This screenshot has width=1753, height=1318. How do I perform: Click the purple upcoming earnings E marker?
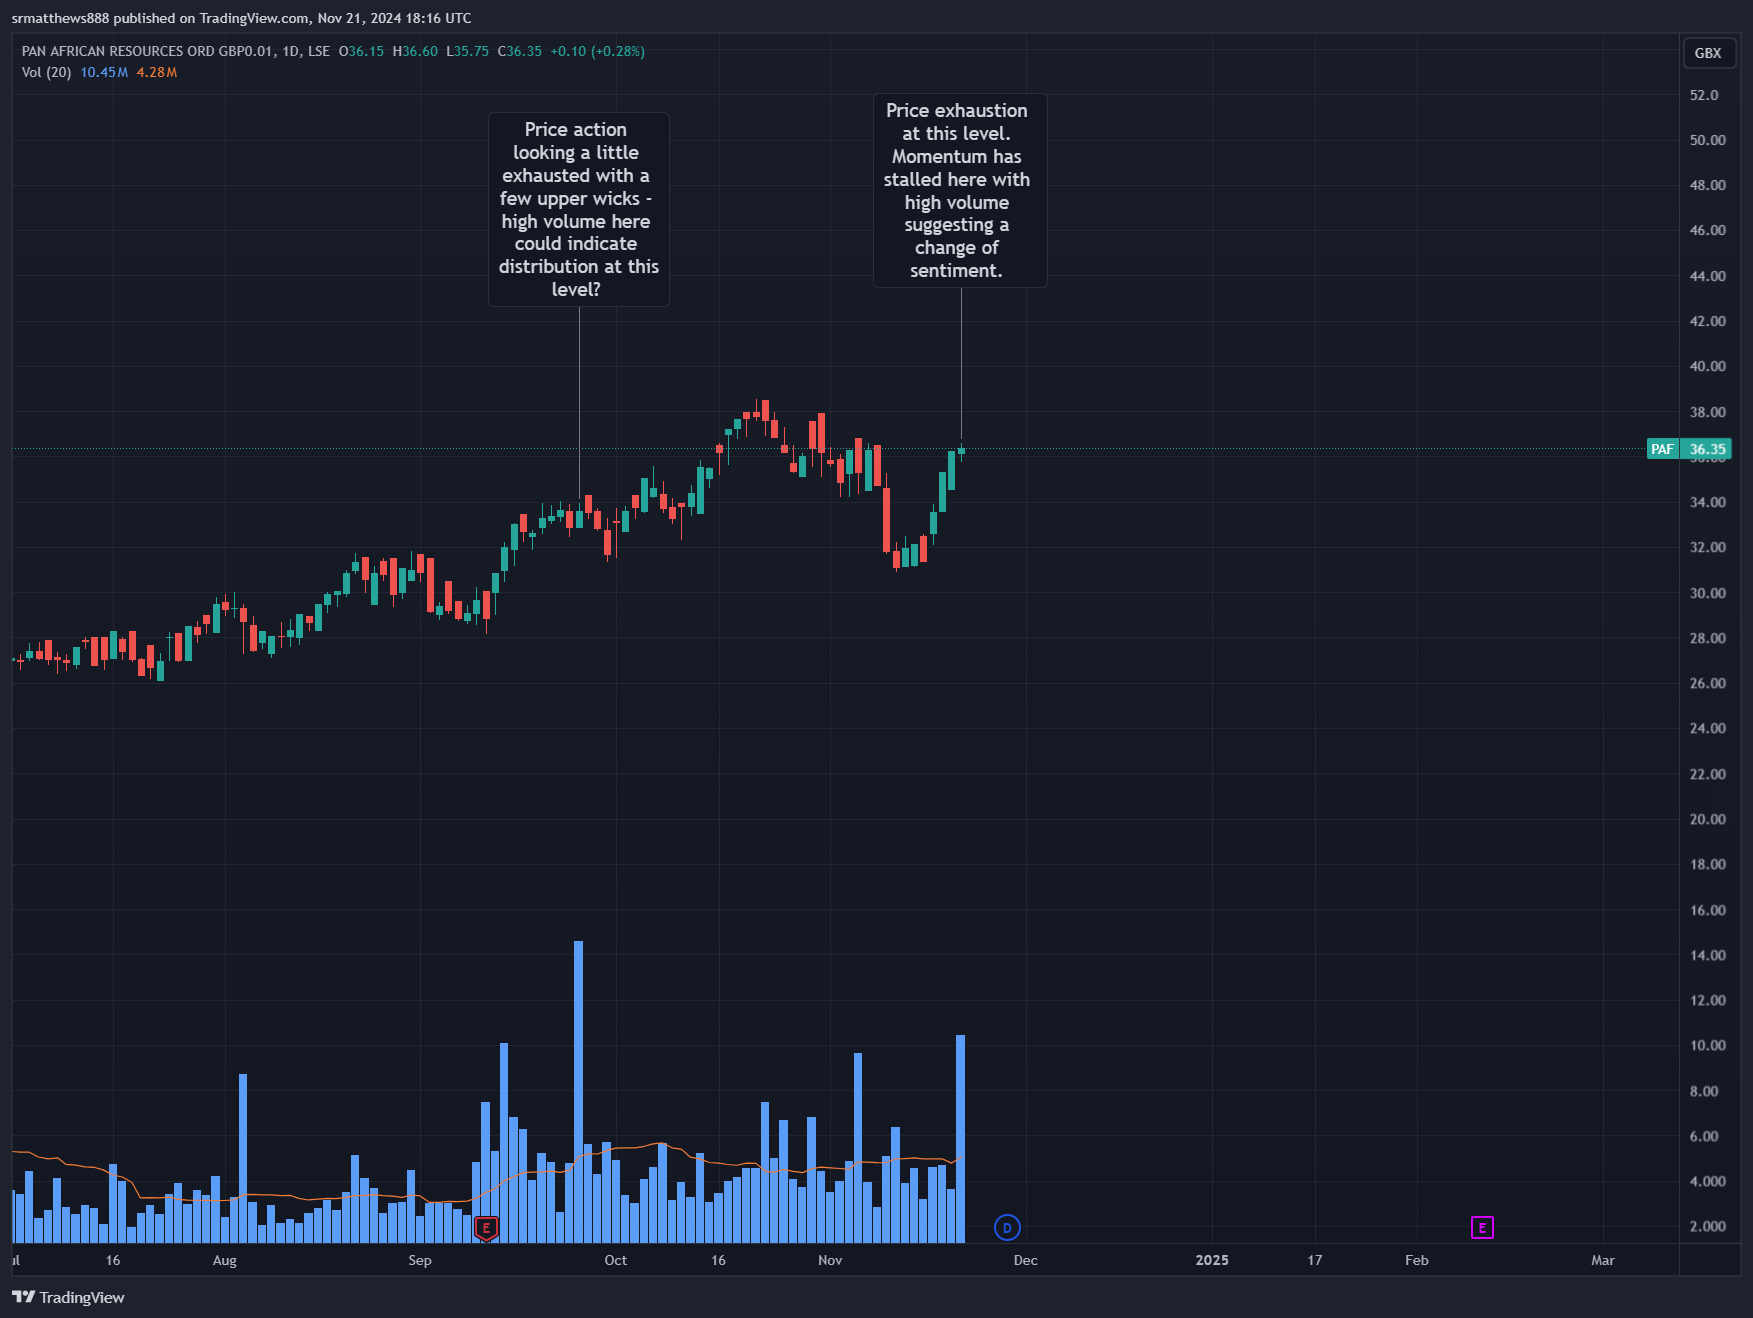(1482, 1227)
